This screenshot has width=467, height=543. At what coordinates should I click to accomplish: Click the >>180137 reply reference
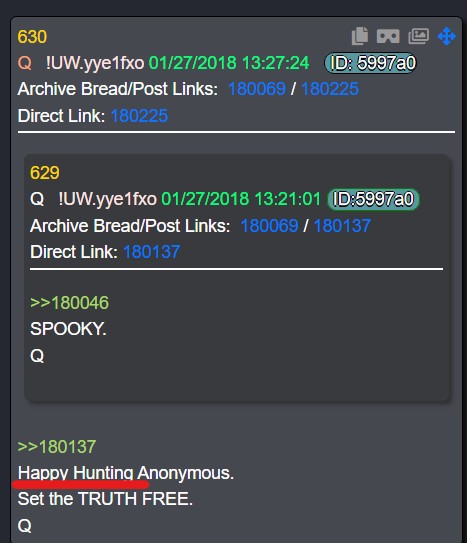point(57,447)
